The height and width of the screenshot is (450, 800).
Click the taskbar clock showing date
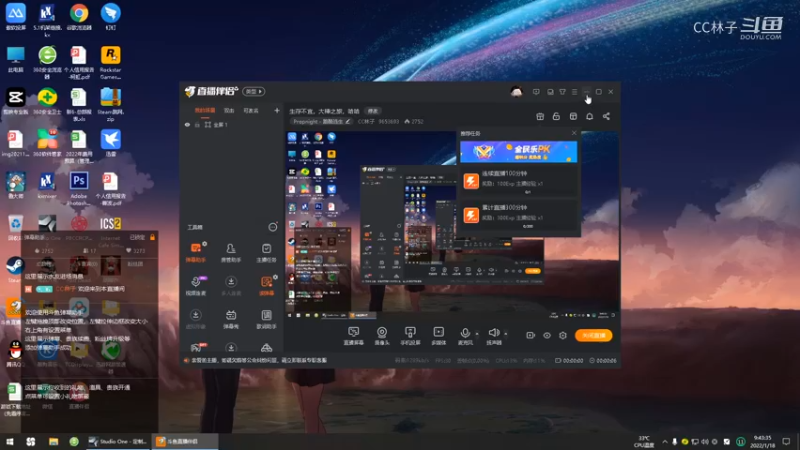pos(762,441)
